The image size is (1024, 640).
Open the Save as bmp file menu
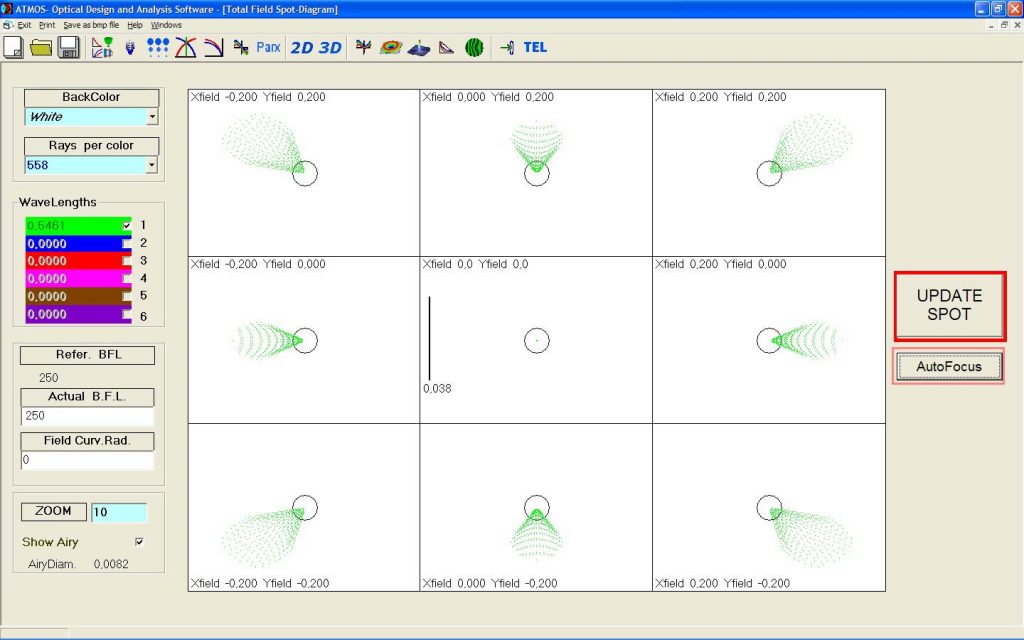pos(91,24)
